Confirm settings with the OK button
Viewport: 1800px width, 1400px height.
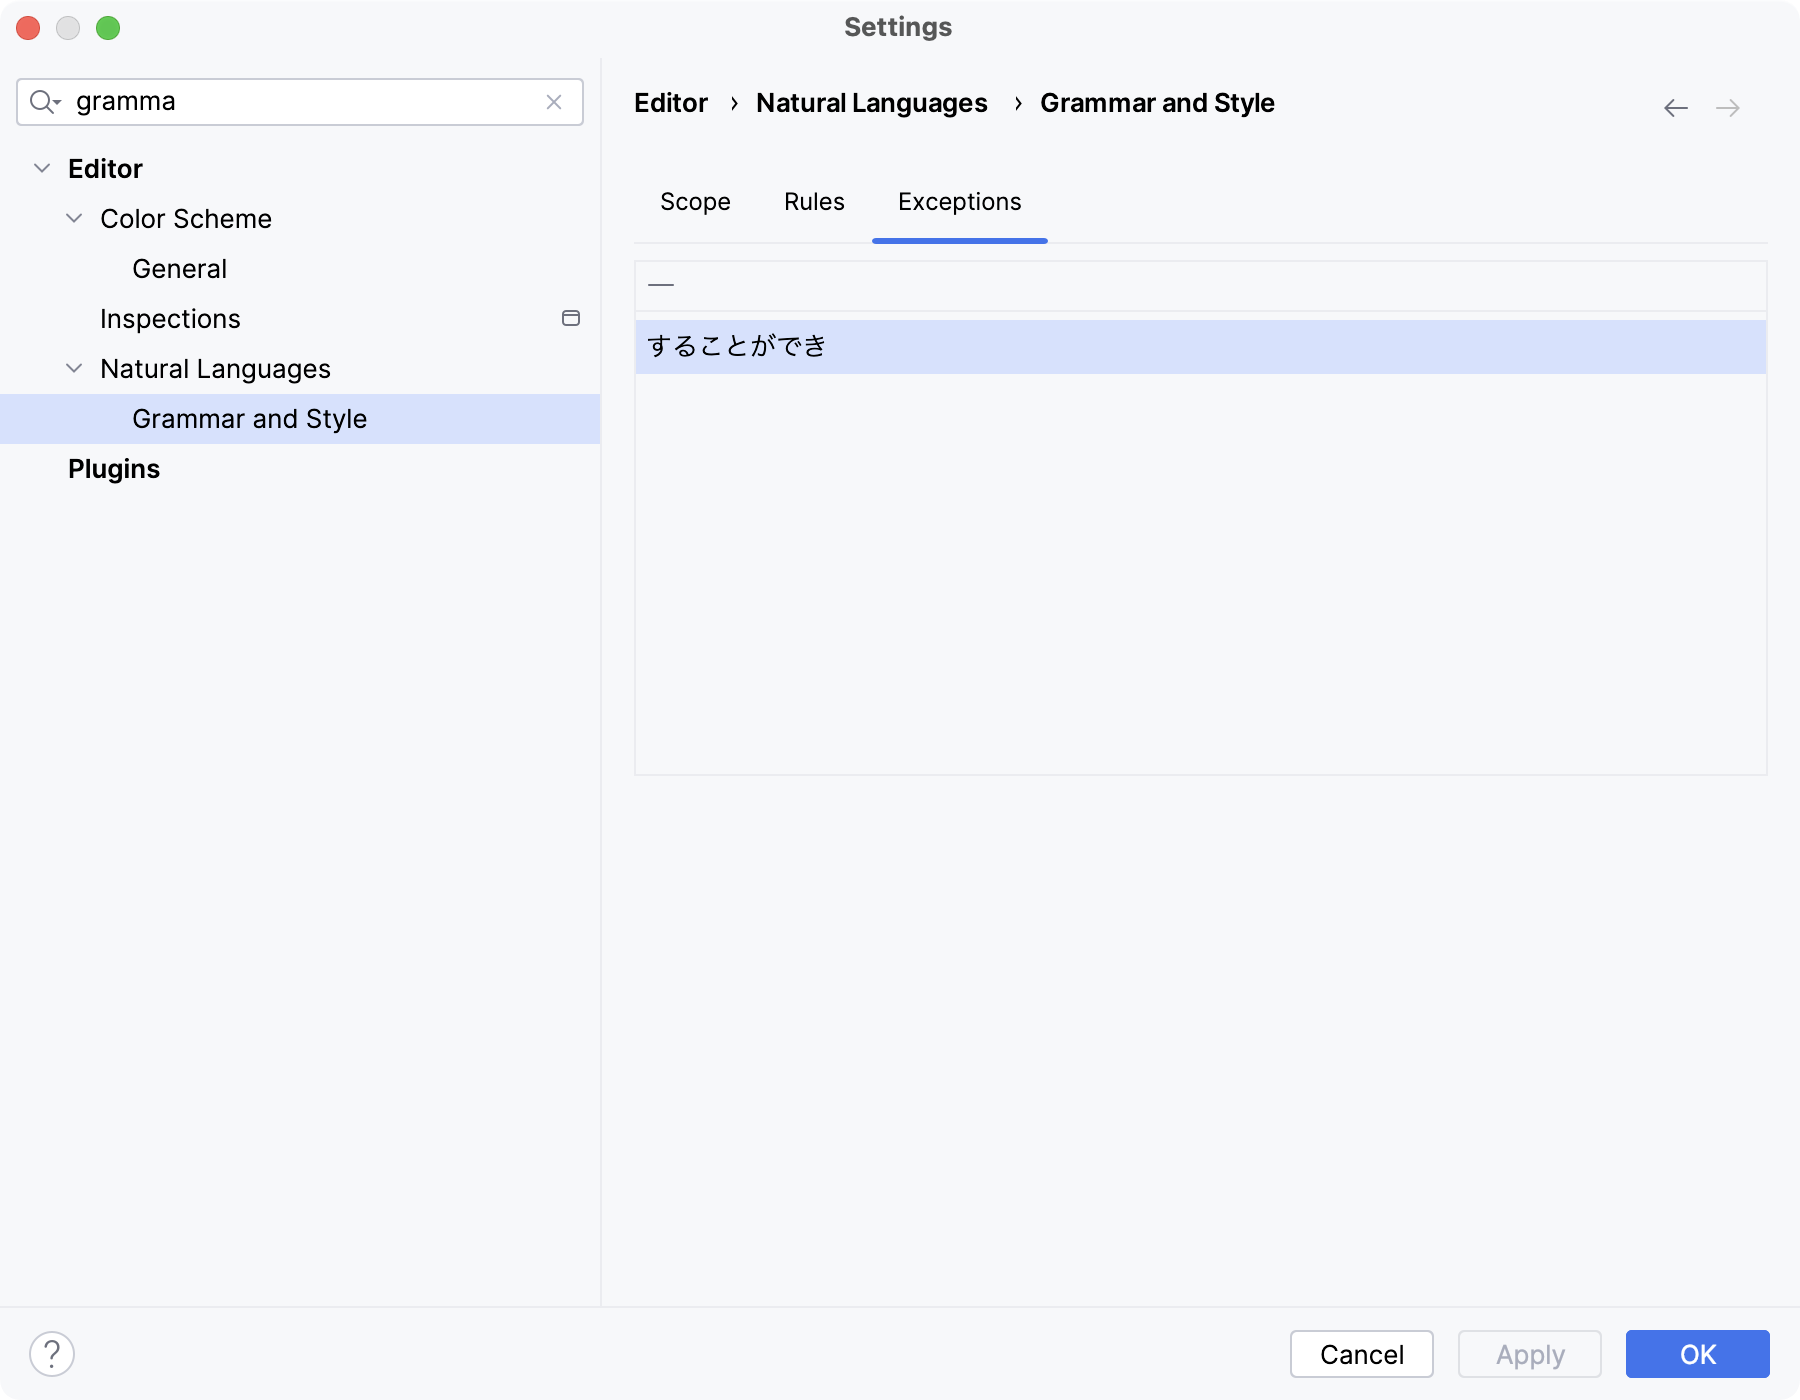click(1697, 1354)
